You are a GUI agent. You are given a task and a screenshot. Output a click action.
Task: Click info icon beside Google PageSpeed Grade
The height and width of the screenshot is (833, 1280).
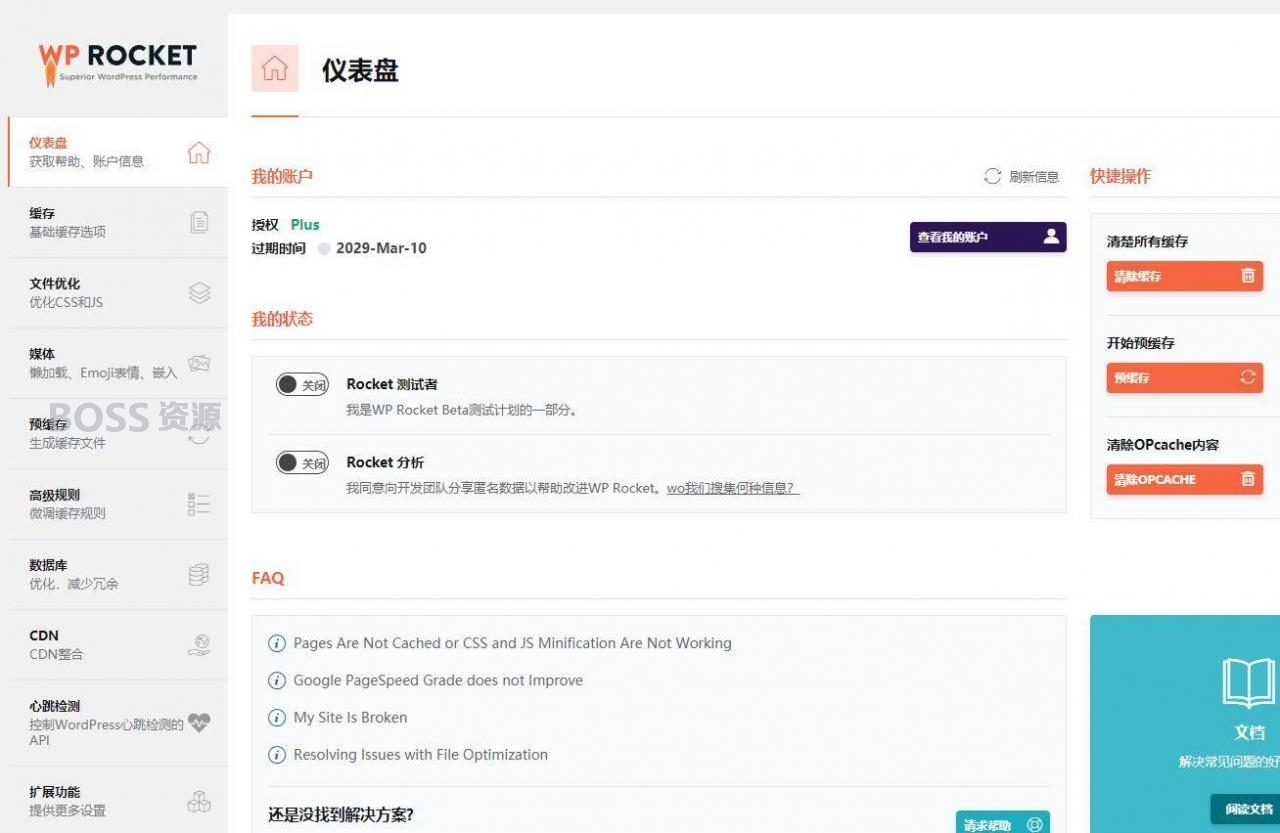(277, 681)
